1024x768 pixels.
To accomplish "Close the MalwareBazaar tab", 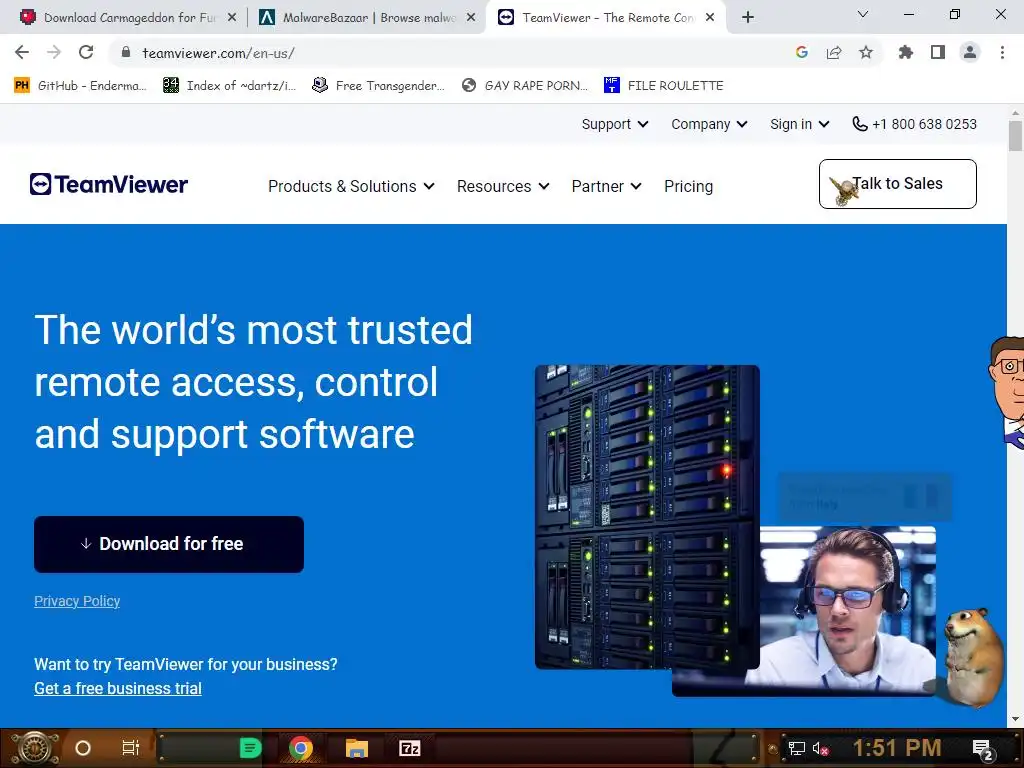I will point(471,18).
